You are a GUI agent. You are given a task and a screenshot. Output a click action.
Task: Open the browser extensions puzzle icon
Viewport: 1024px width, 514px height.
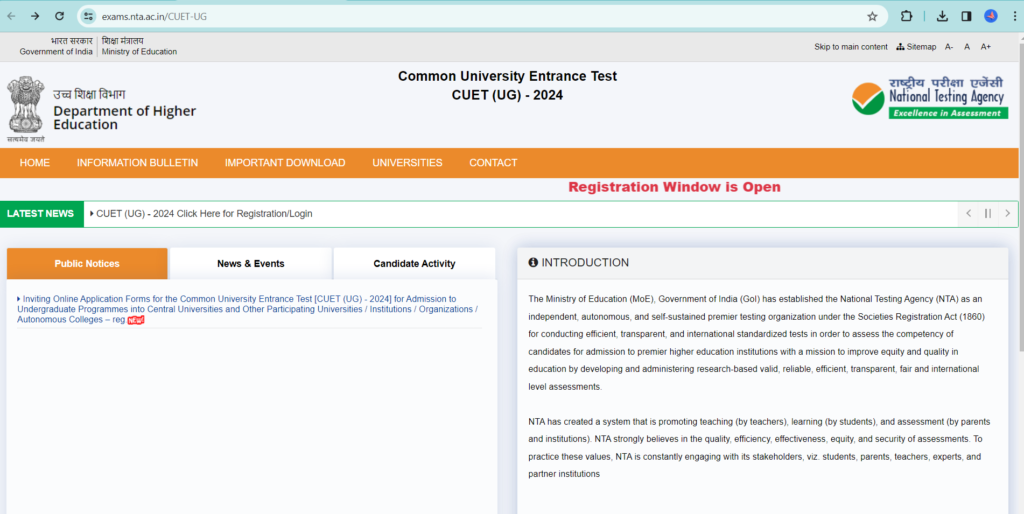(906, 16)
